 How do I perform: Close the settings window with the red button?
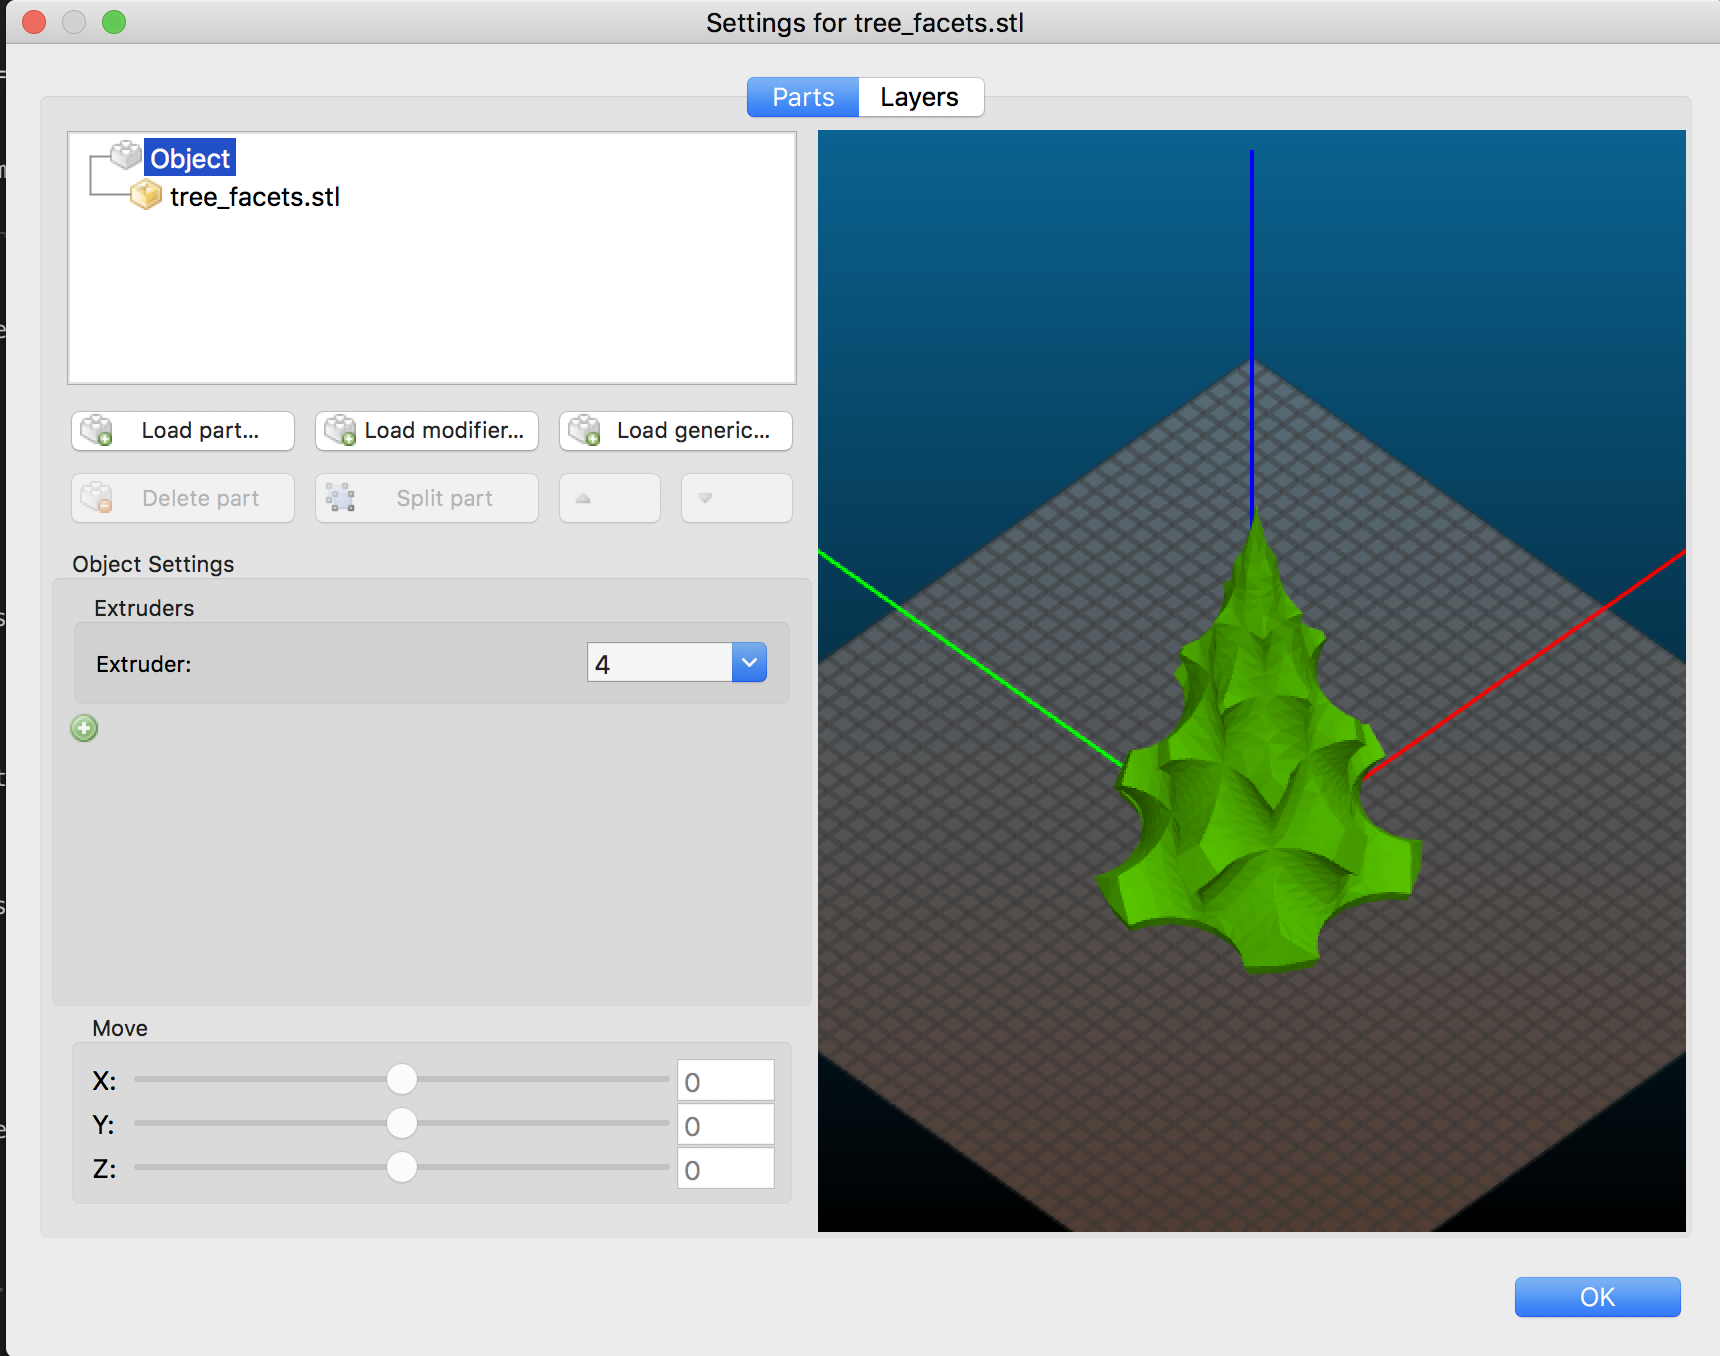pos(34,22)
